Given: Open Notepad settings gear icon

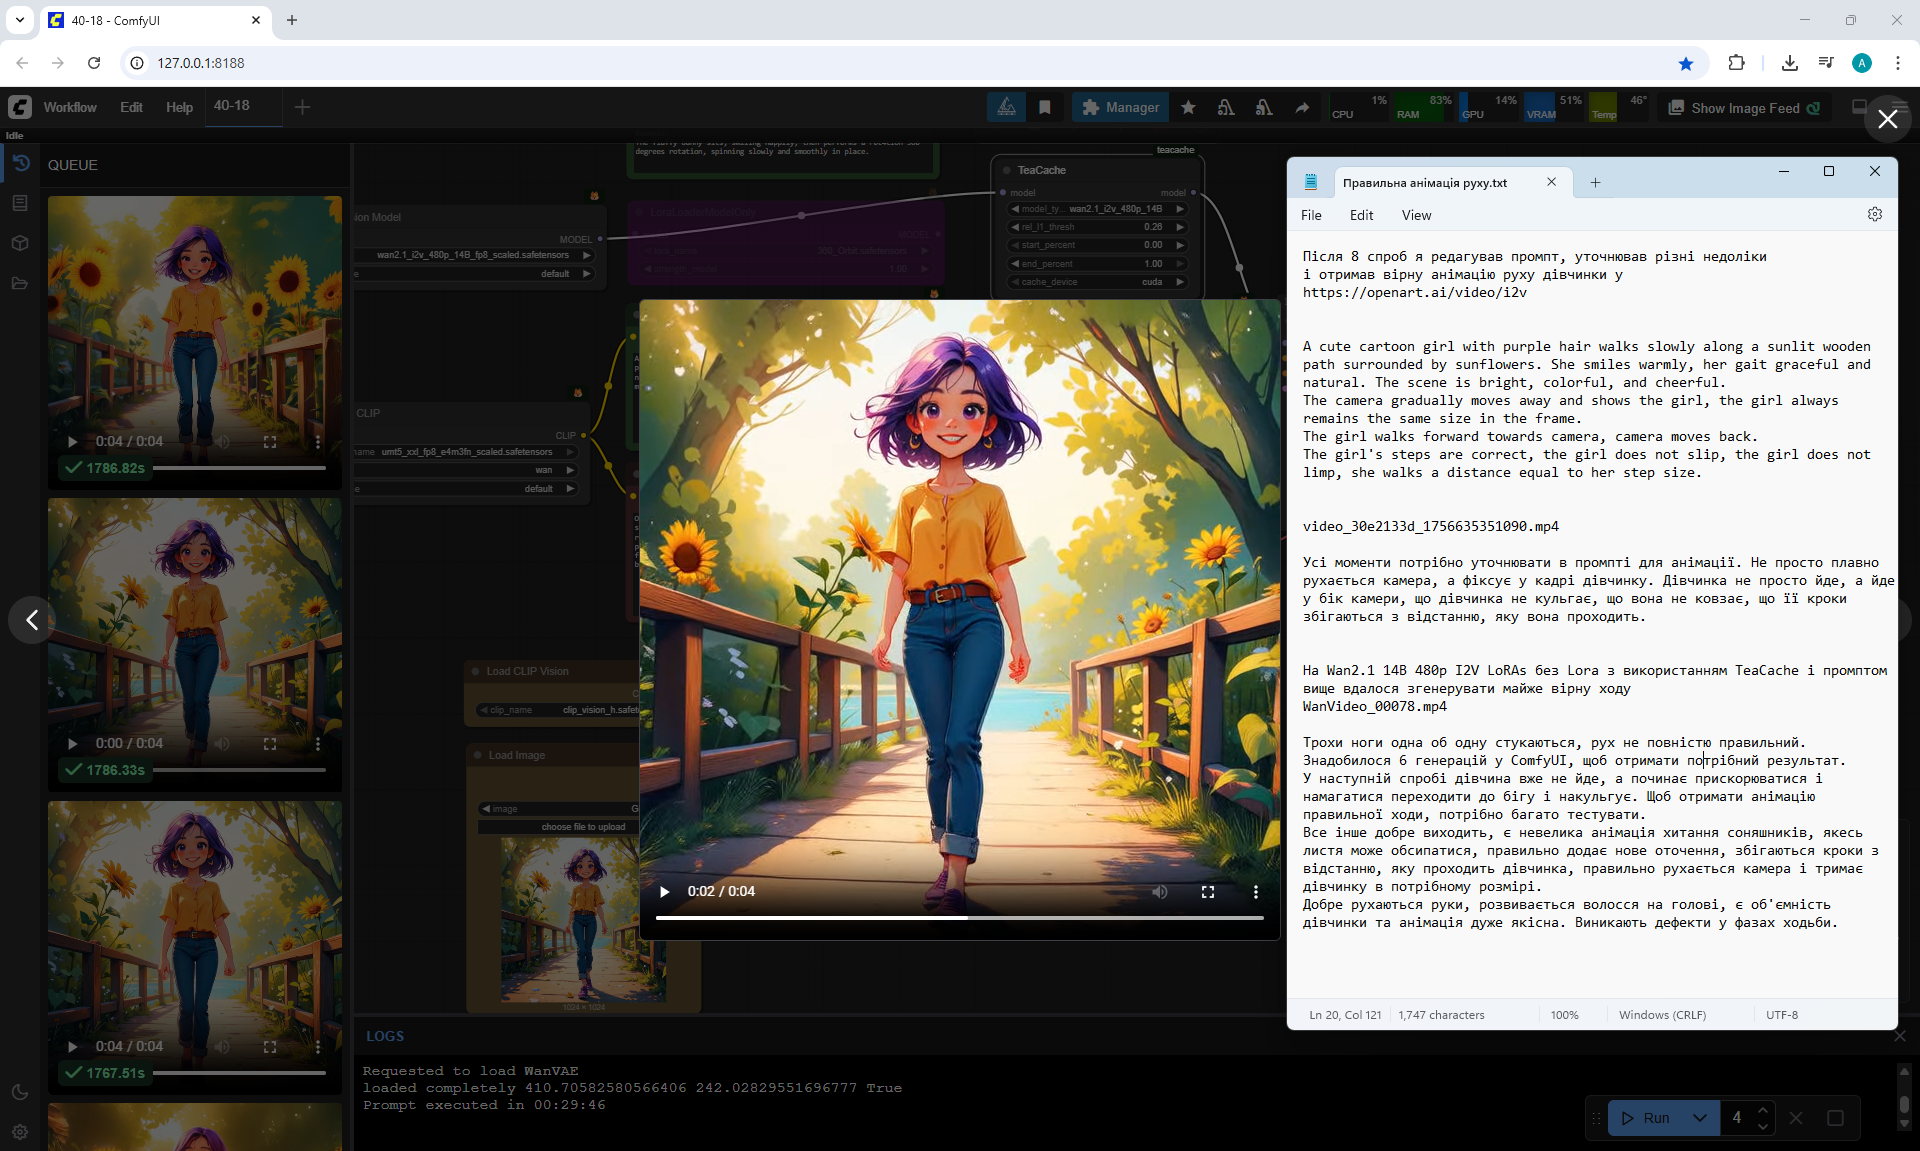Looking at the screenshot, I should [x=1874, y=214].
